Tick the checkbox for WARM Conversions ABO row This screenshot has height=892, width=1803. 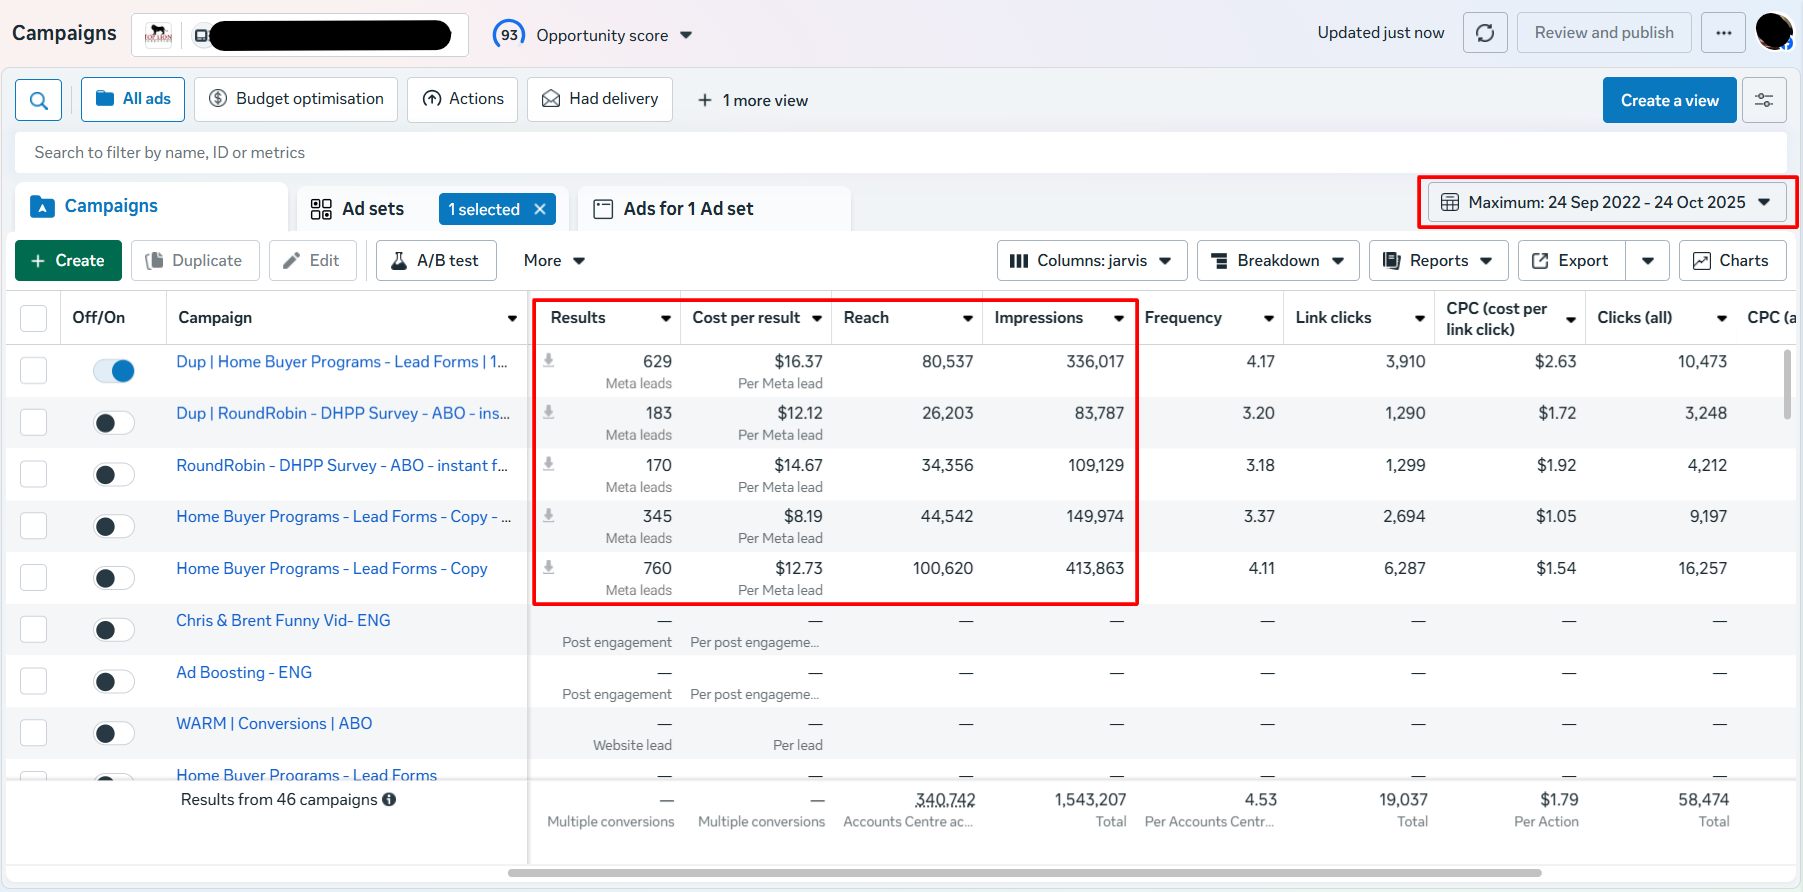(x=34, y=733)
